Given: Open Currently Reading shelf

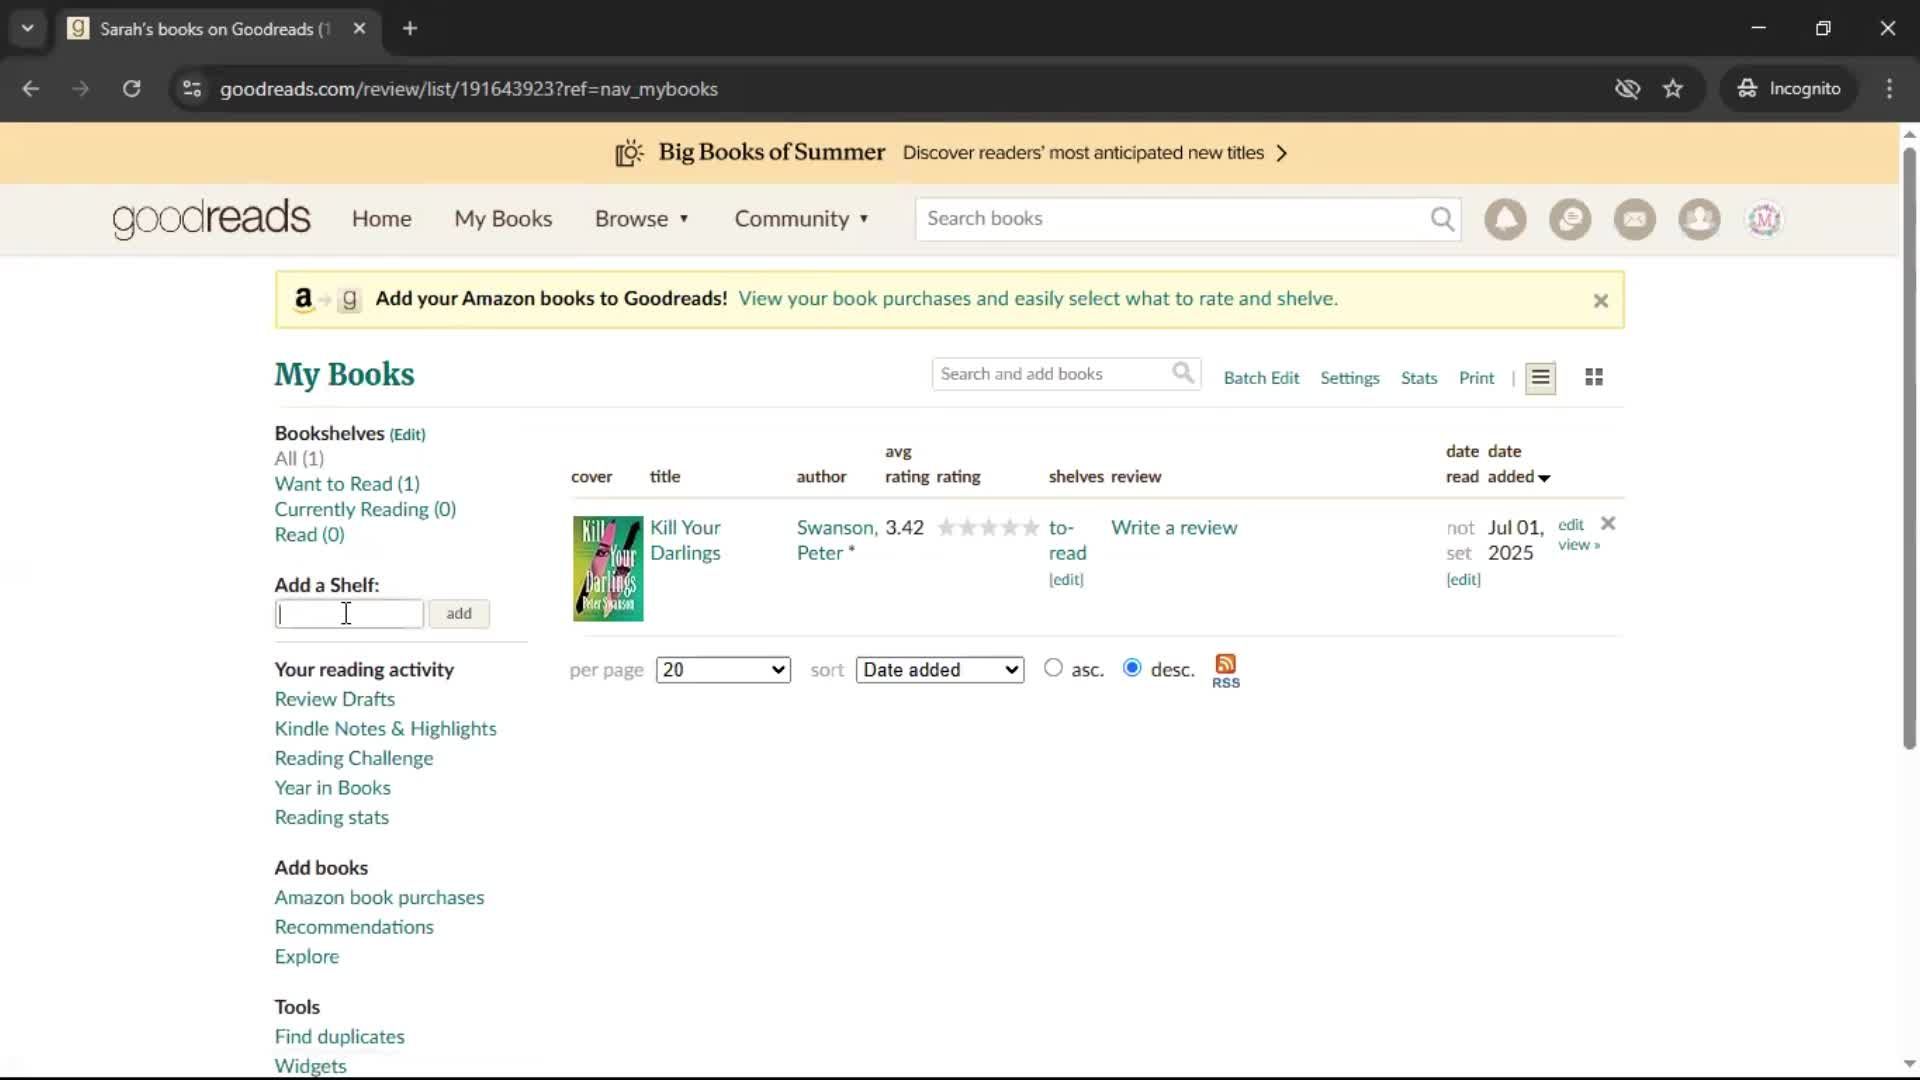Looking at the screenshot, I should 365,509.
